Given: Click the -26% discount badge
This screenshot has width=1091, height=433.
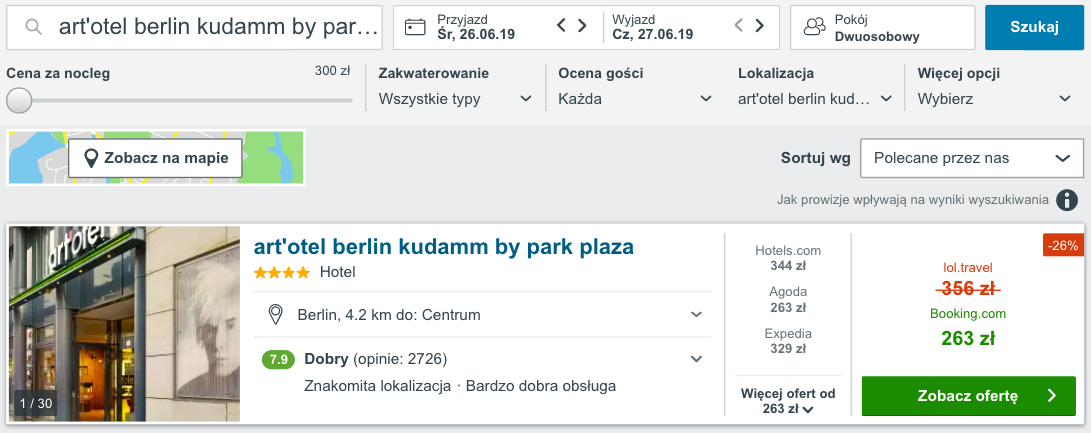Looking at the screenshot, I should tap(1063, 245).
